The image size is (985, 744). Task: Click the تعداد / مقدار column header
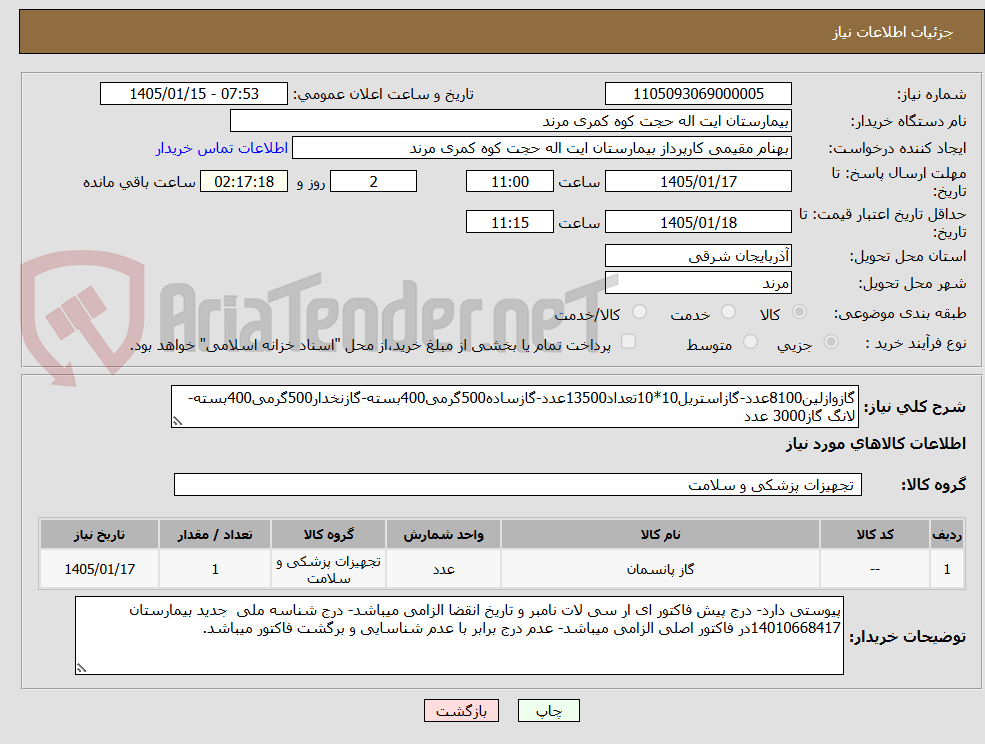[x=215, y=534]
